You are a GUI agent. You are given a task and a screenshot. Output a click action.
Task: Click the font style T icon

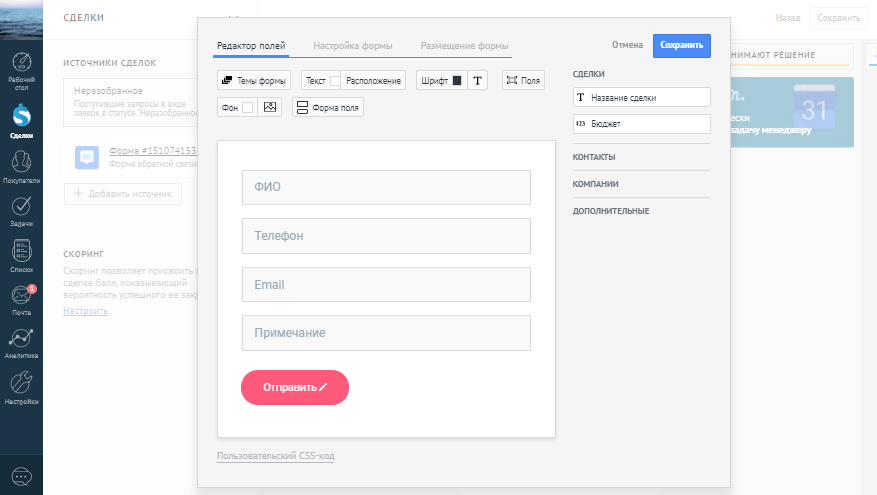(x=477, y=81)
